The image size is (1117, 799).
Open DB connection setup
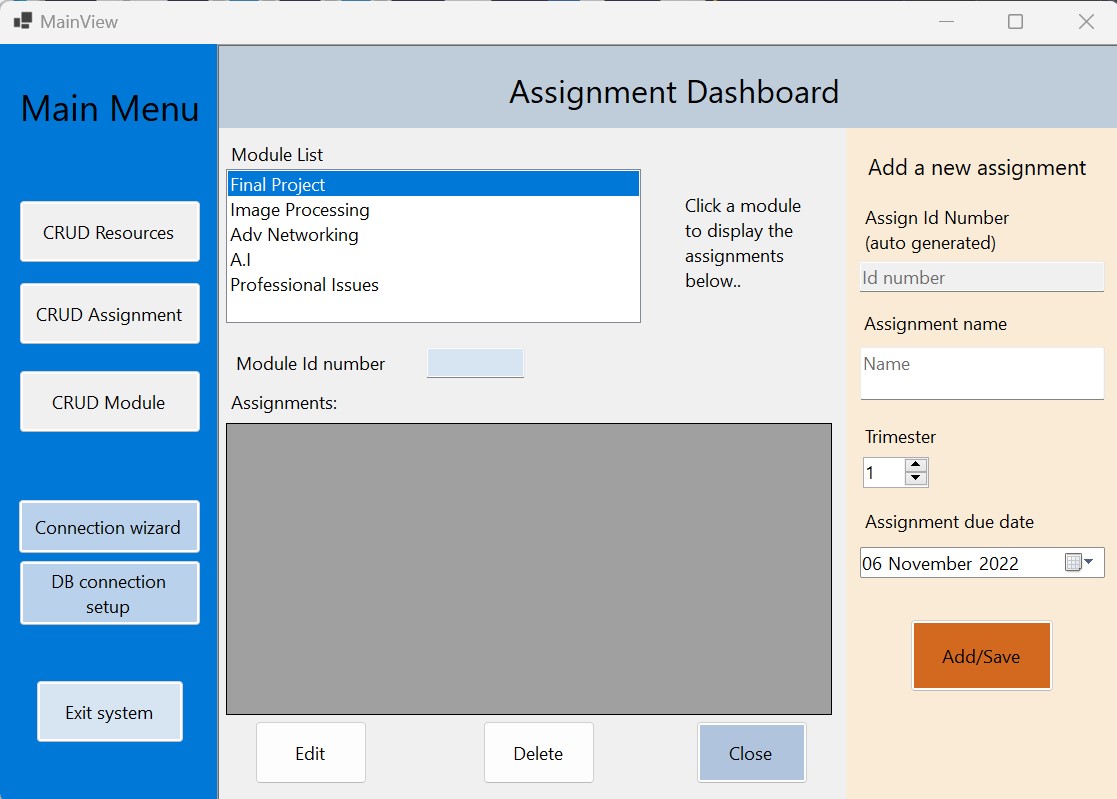(109, 594)
